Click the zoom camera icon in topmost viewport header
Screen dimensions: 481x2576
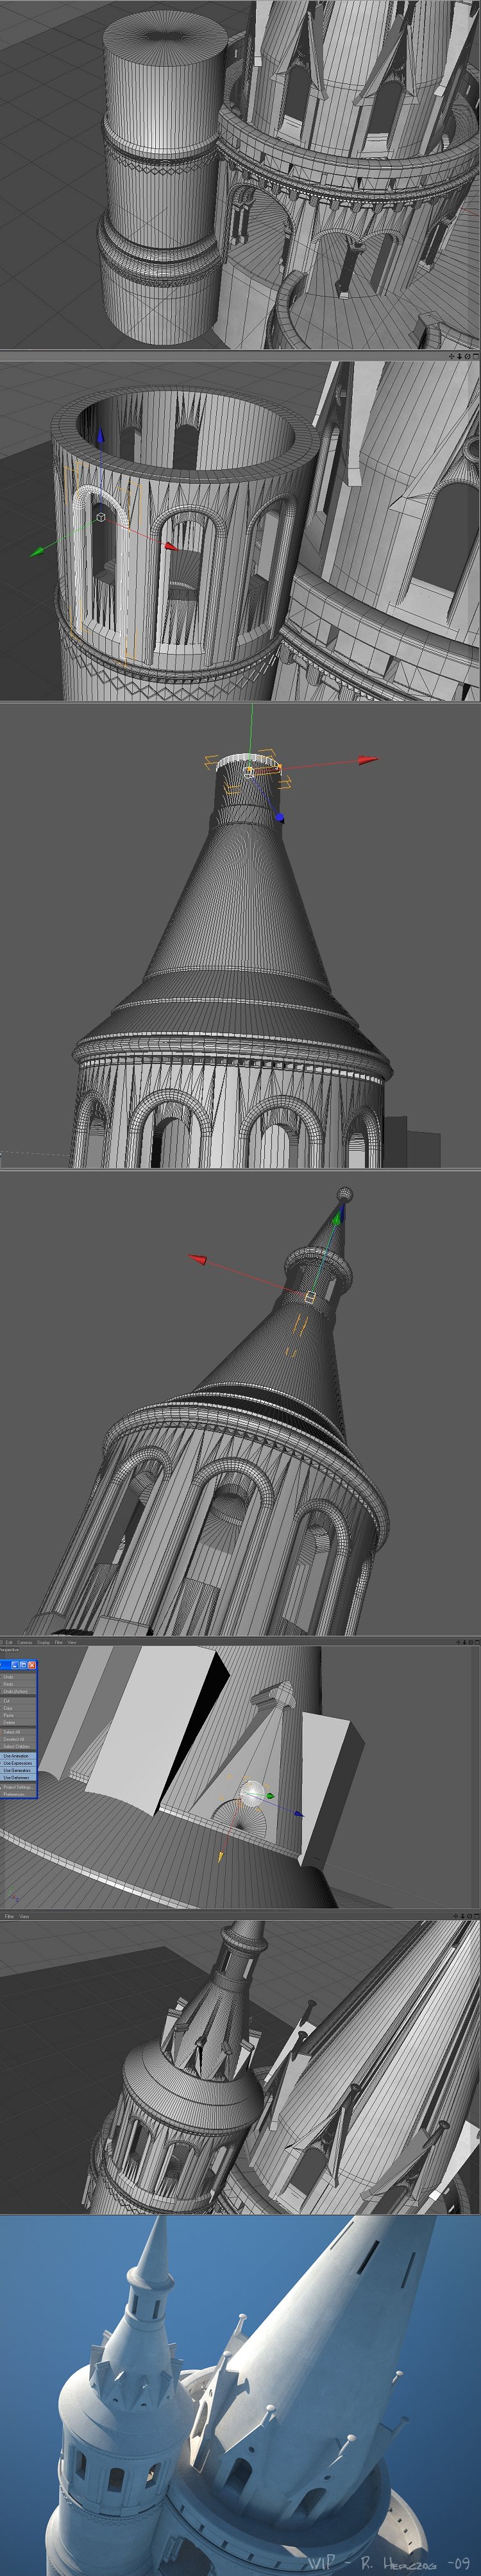459,356
